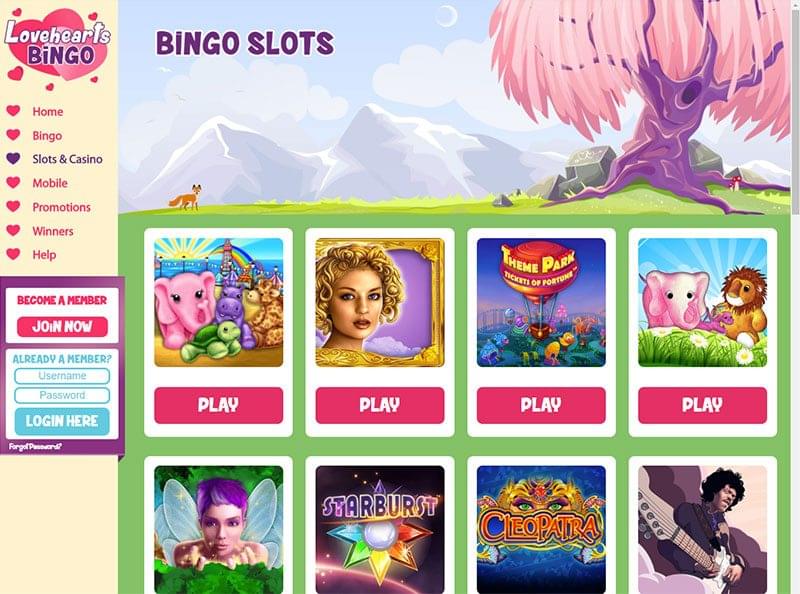This screenshot has width=800, height=594.
Task: Open the Mobile menu item
Action: tap(50, 183)
